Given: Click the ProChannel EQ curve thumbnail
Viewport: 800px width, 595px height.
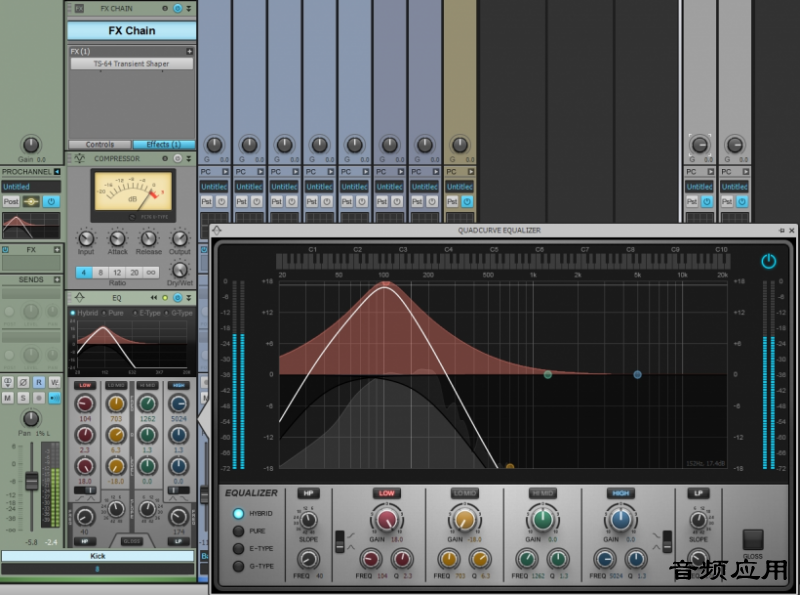Looking at the screenshot, I should (x=31, y=226).
